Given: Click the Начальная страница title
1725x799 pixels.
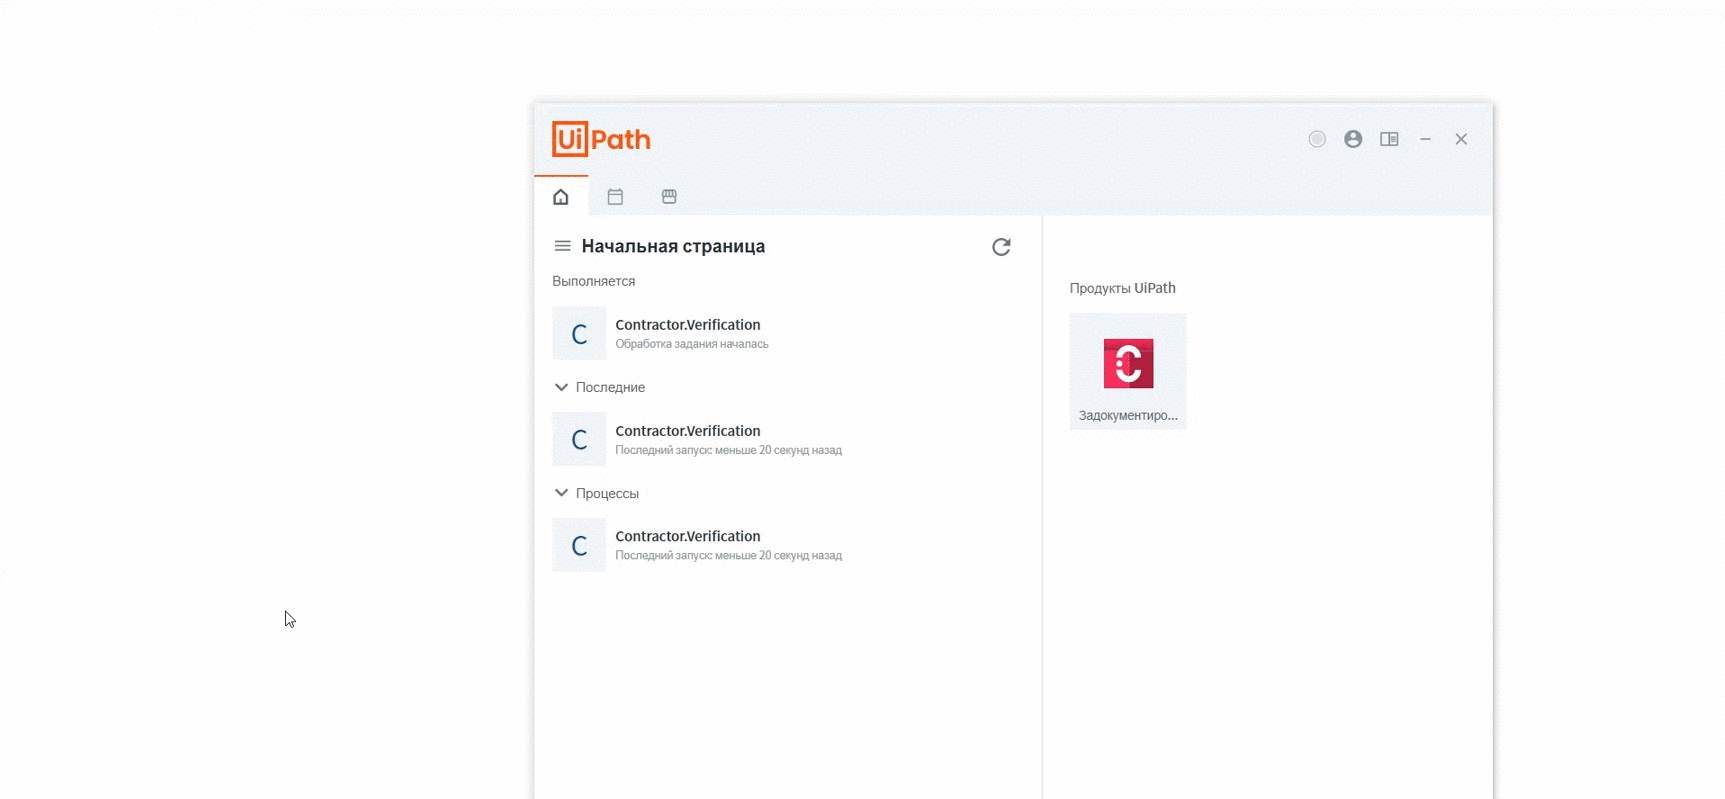Looking at the screenshot, I should (x=673, y=246).
